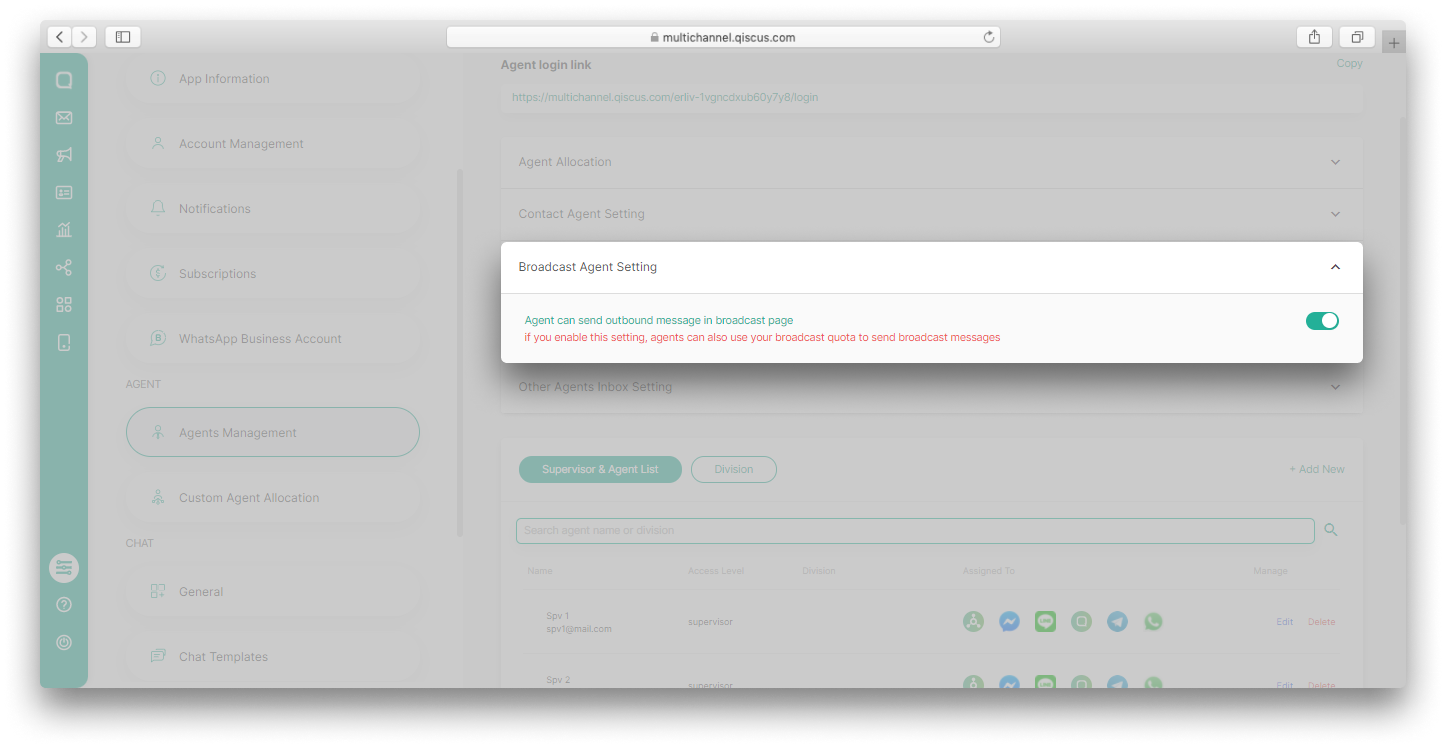Click the mobile app icon in sidebar
The image size is (1446, 748).
click(x=64, y=341)
